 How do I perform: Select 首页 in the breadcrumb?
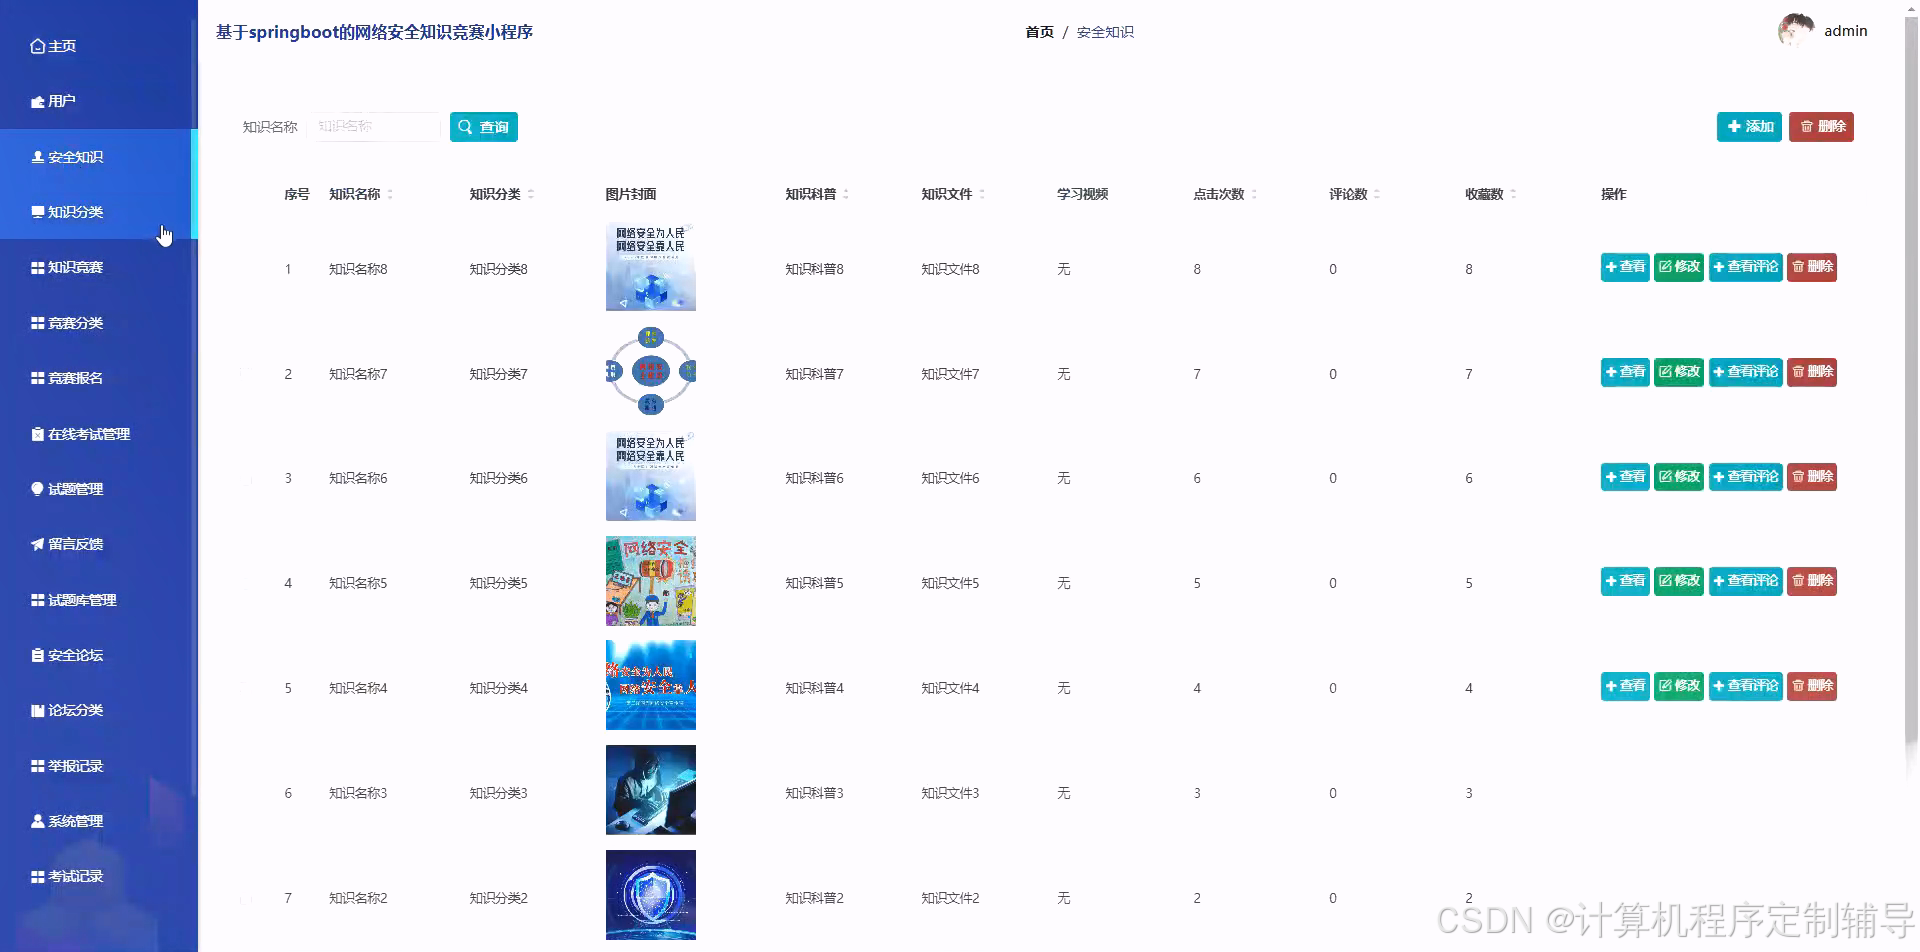[1039, 31]
